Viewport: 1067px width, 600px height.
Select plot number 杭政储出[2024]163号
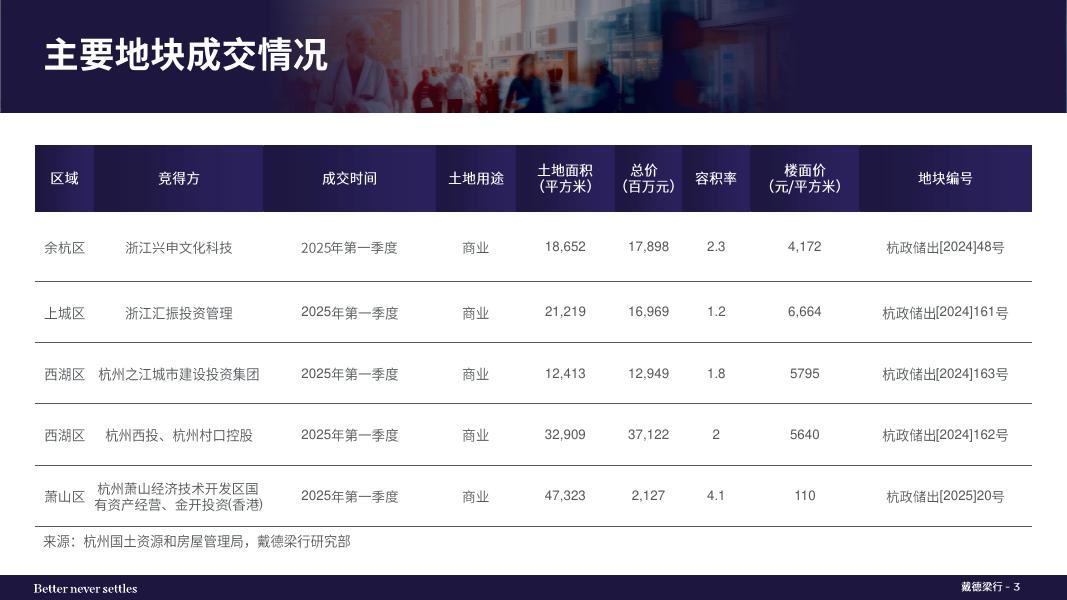(x=945, y=374)
